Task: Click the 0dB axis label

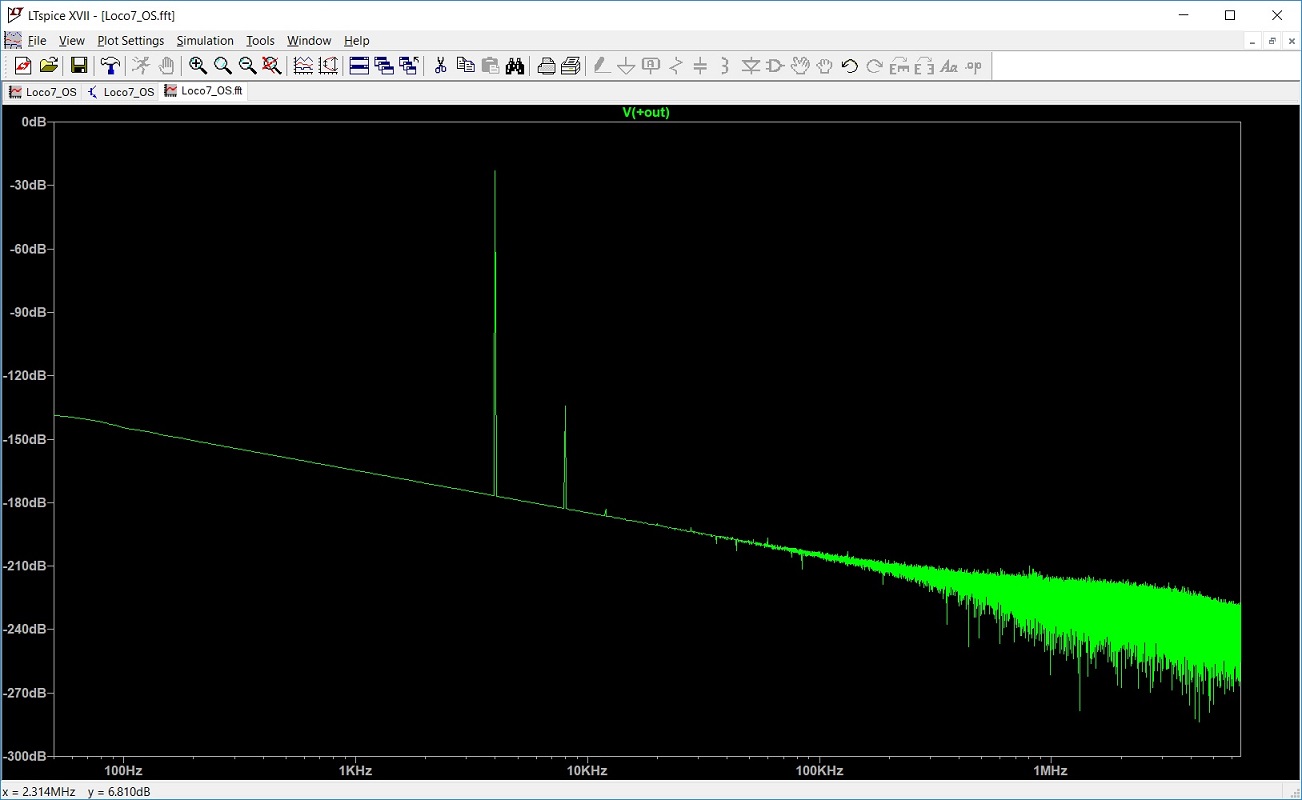Action: click(x=33, y=121)
